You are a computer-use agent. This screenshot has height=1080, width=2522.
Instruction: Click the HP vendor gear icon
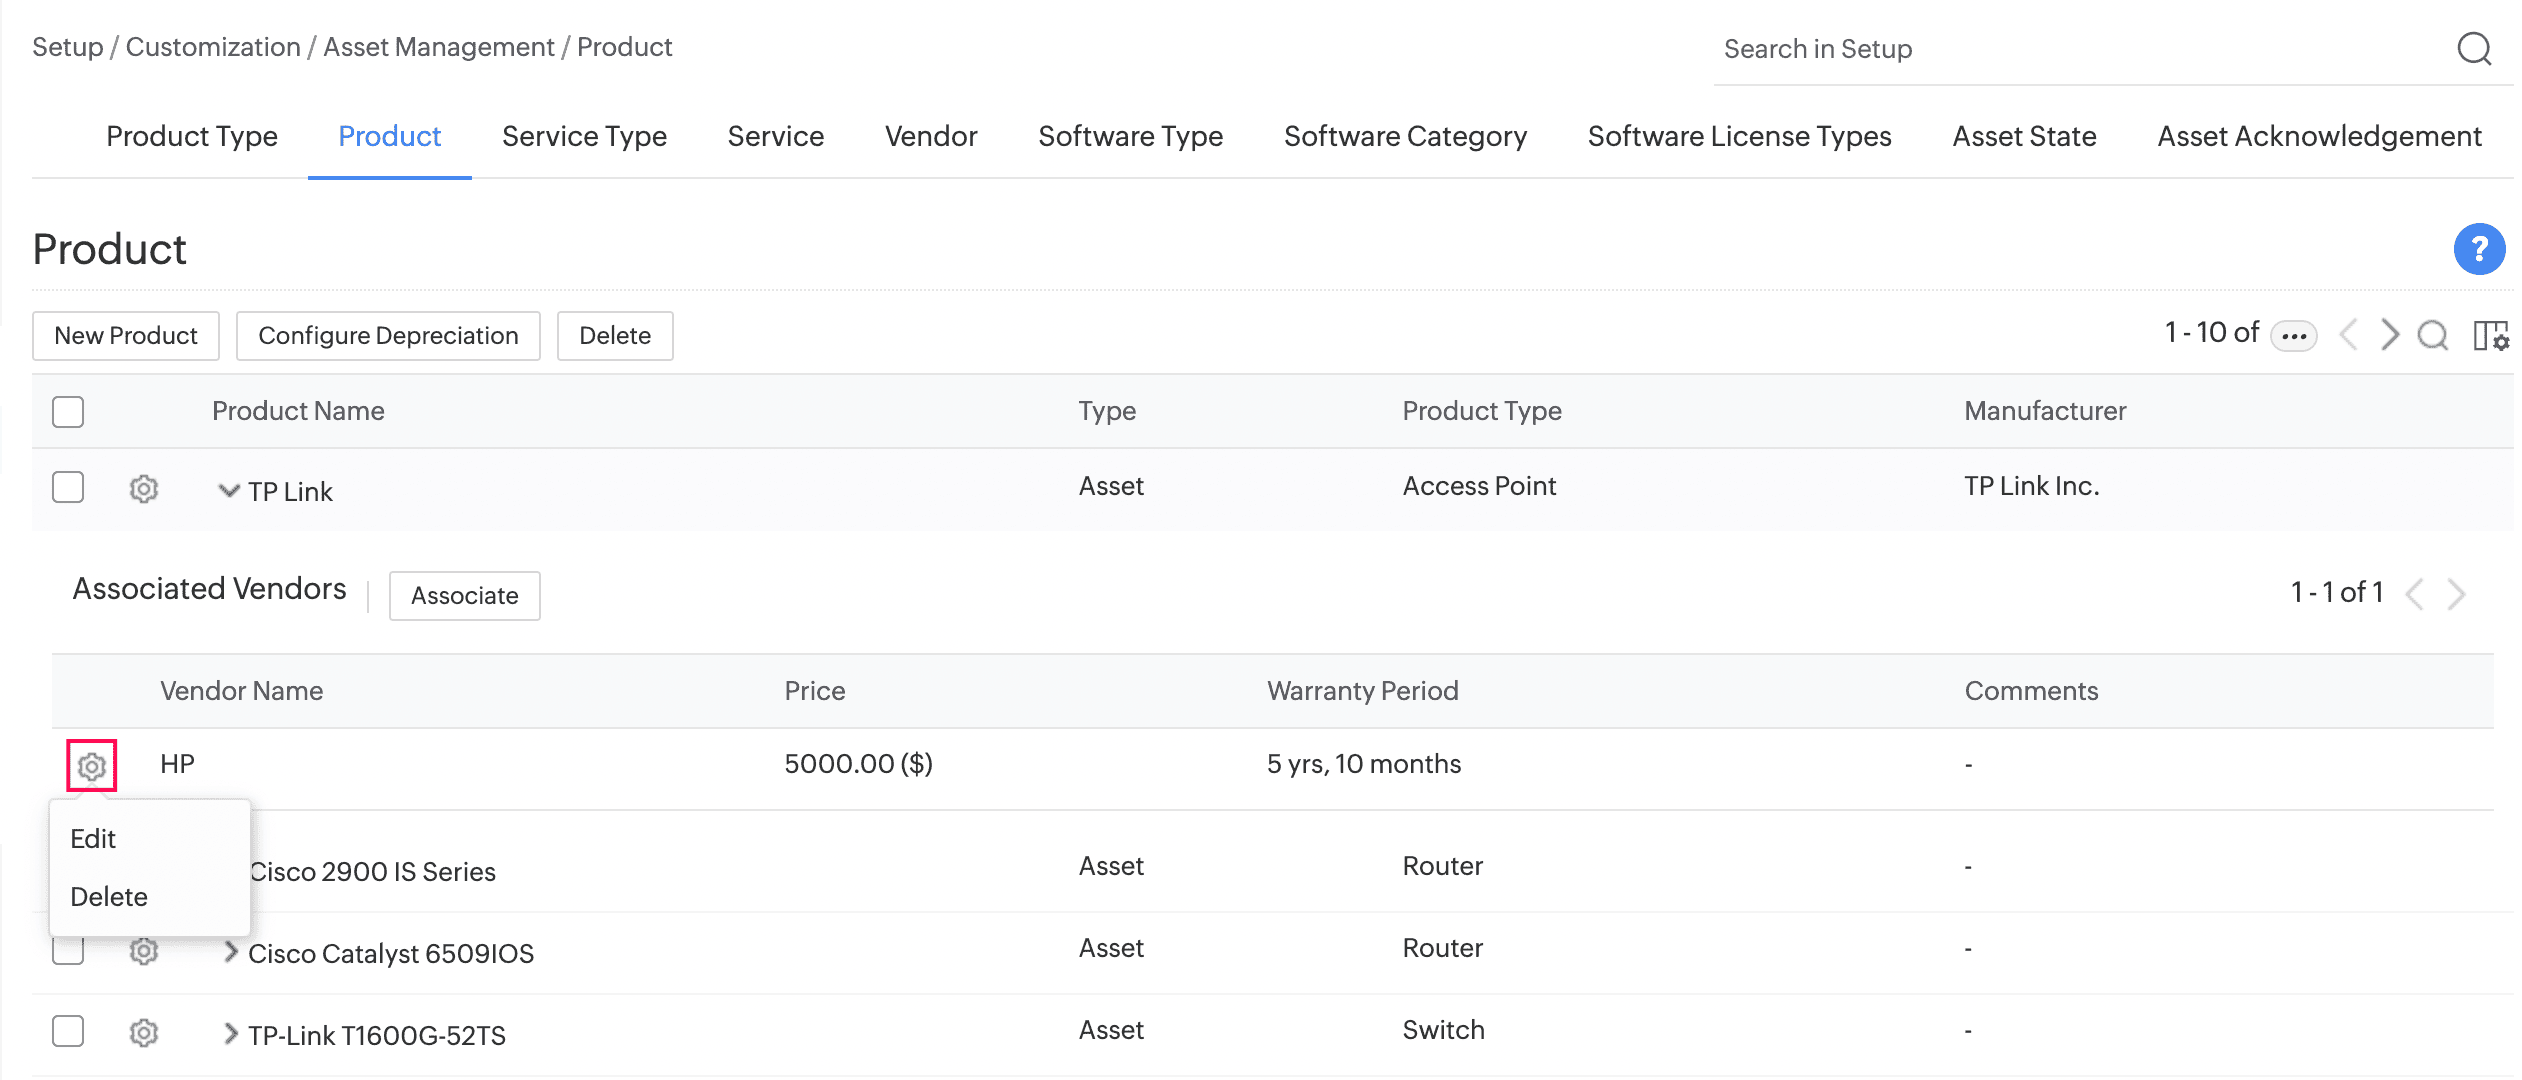coord(92,766)
